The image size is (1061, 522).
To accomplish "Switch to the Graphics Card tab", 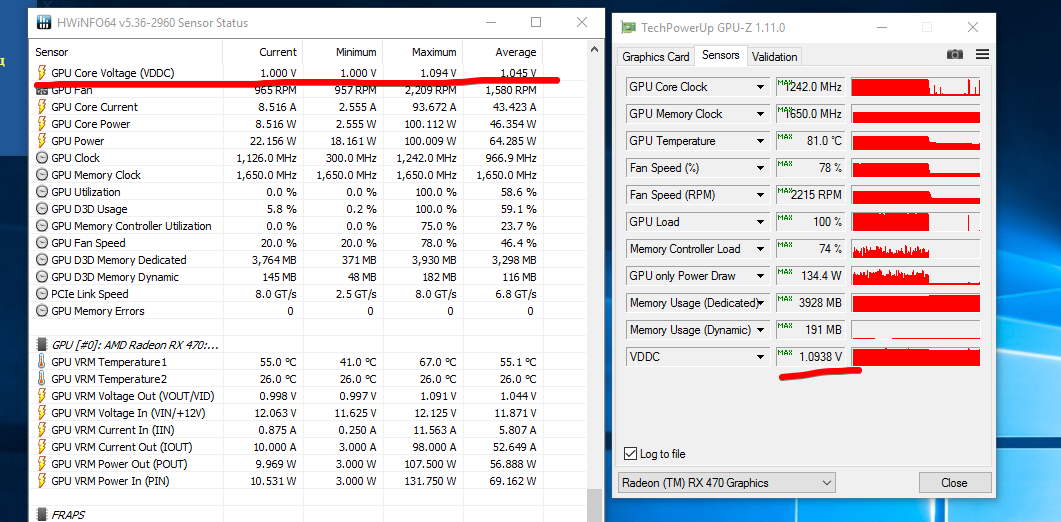I will (x=656, y=57).
